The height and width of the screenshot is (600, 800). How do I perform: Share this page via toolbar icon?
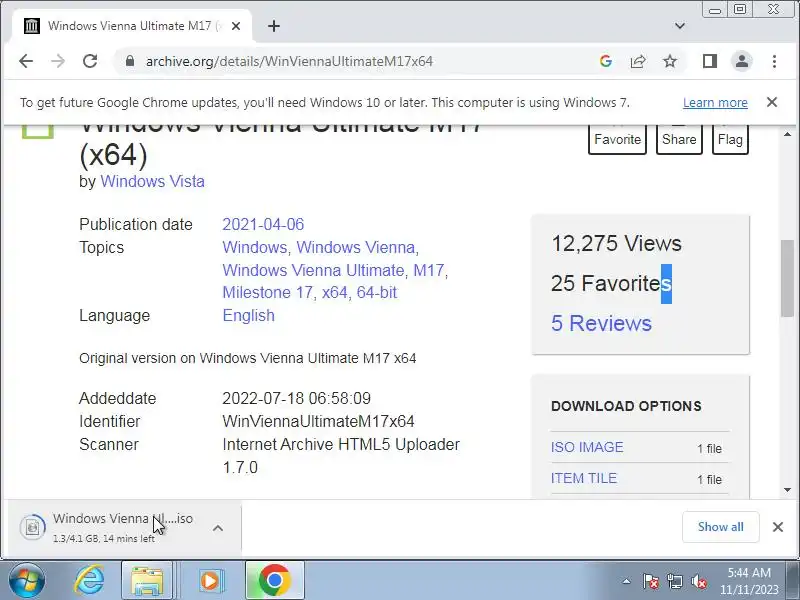pos(638,61)
